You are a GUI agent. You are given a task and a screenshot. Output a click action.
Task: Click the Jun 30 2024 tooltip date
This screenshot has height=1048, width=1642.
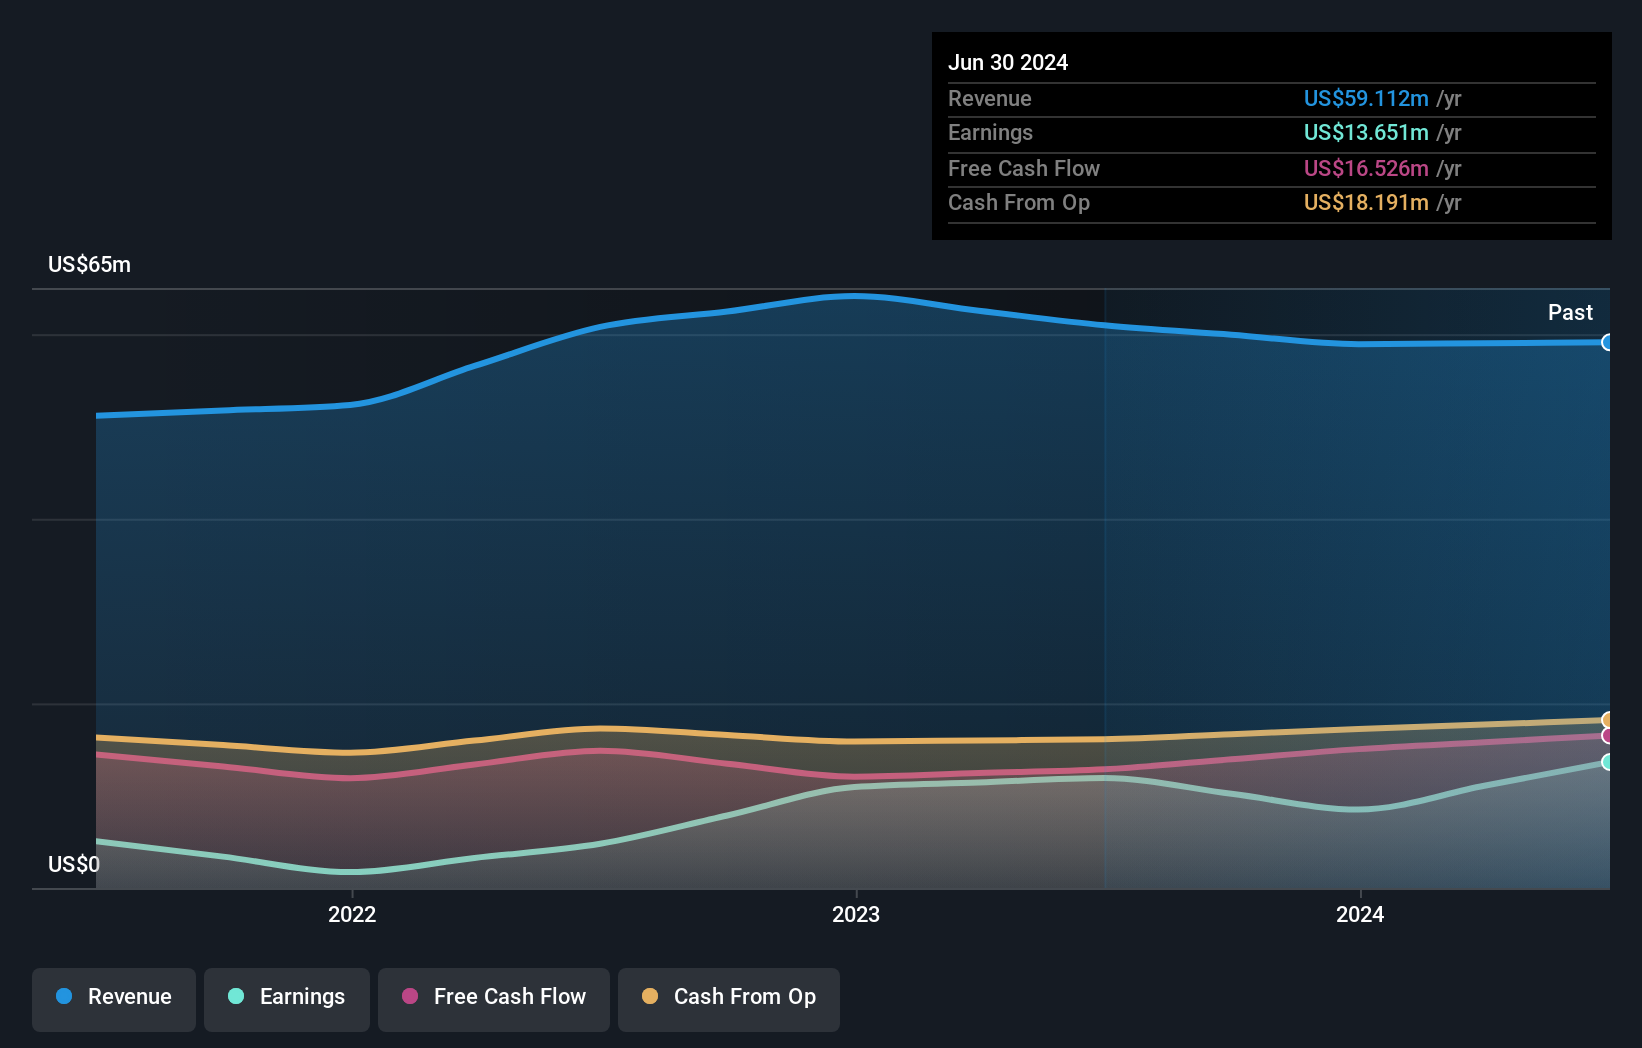click(1008, 62)
